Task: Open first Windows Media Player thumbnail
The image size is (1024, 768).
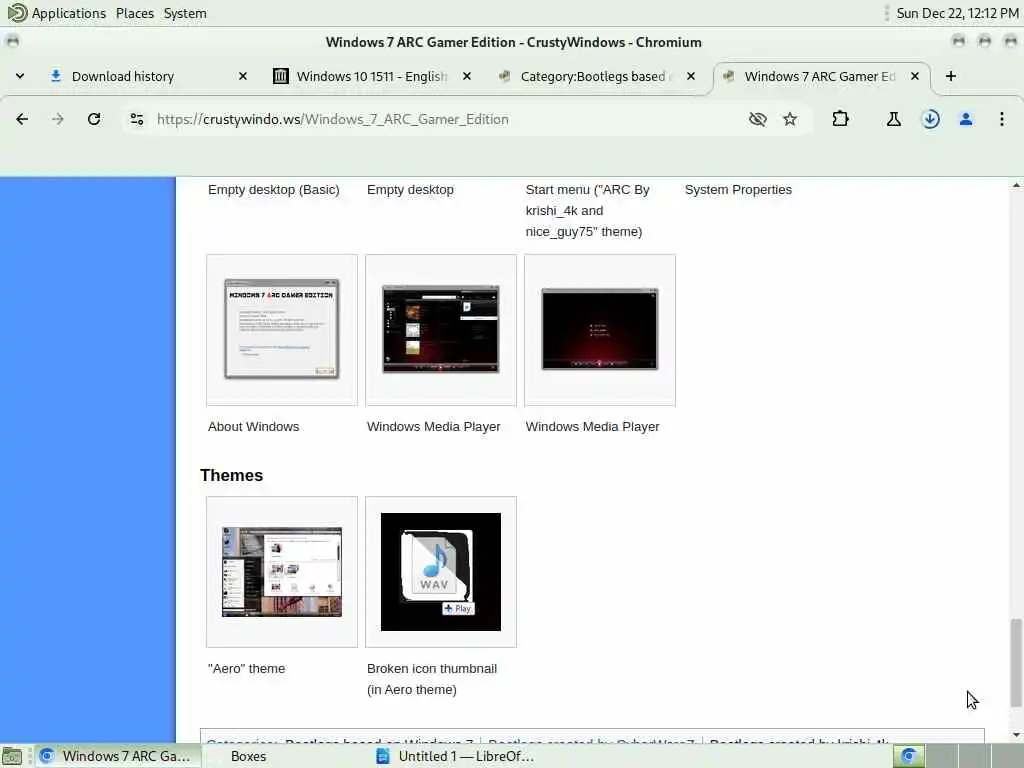Action: coord(441,330)
